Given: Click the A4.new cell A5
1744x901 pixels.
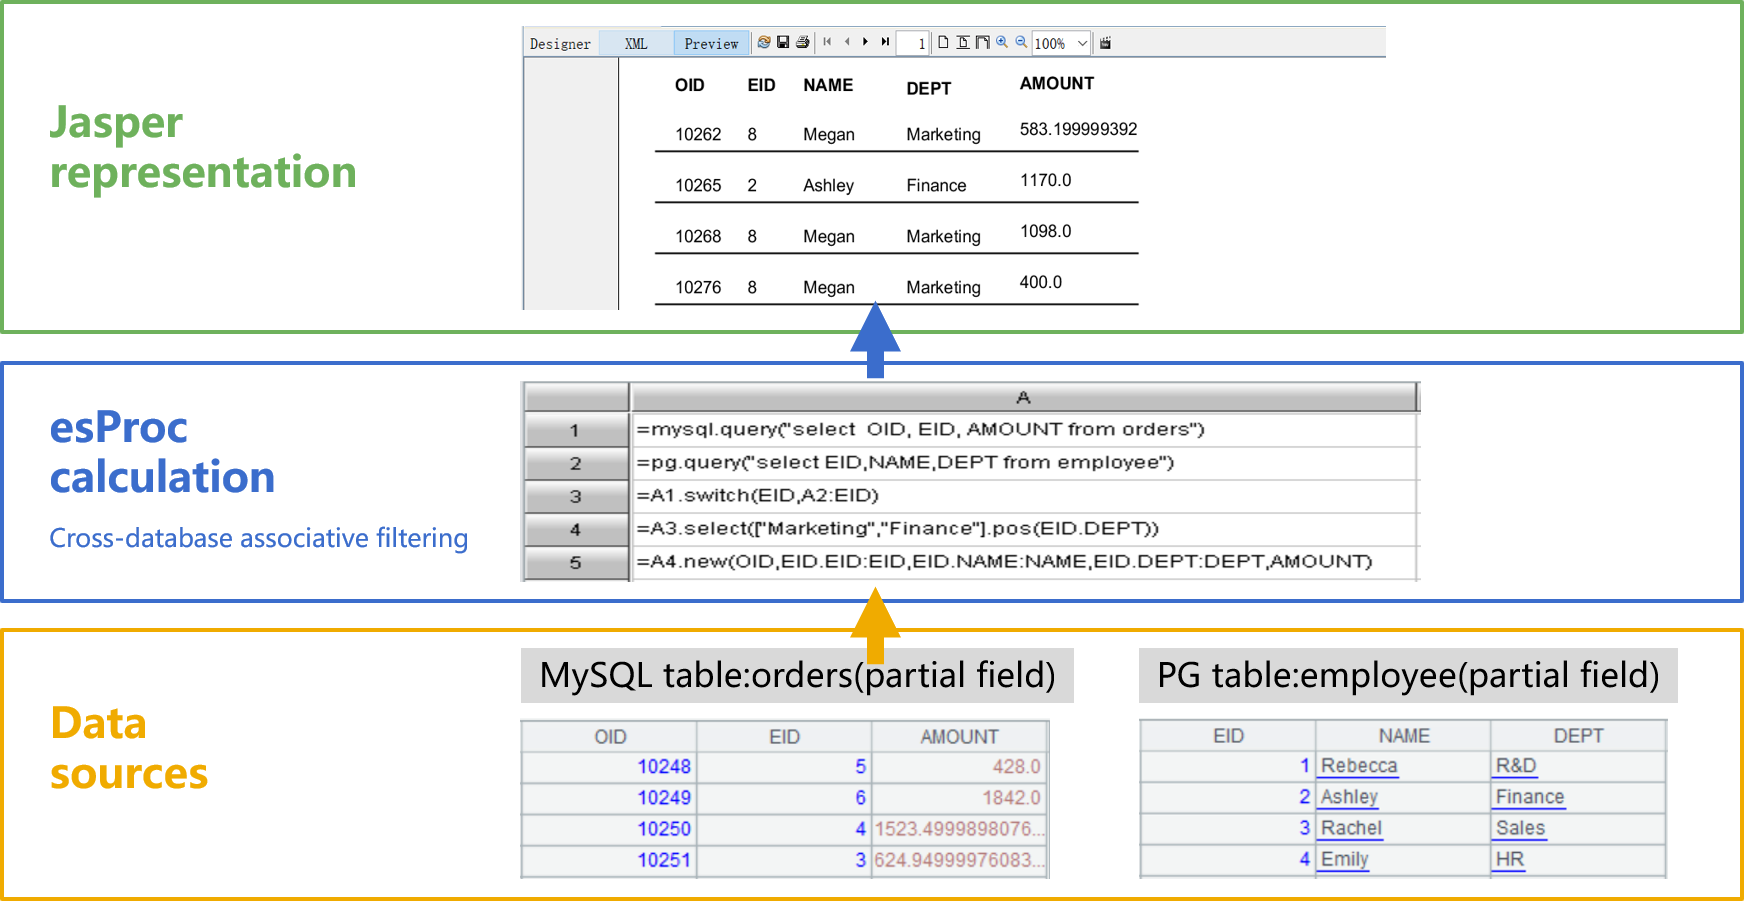Looking at the screenshot, I should [1024, 561].
